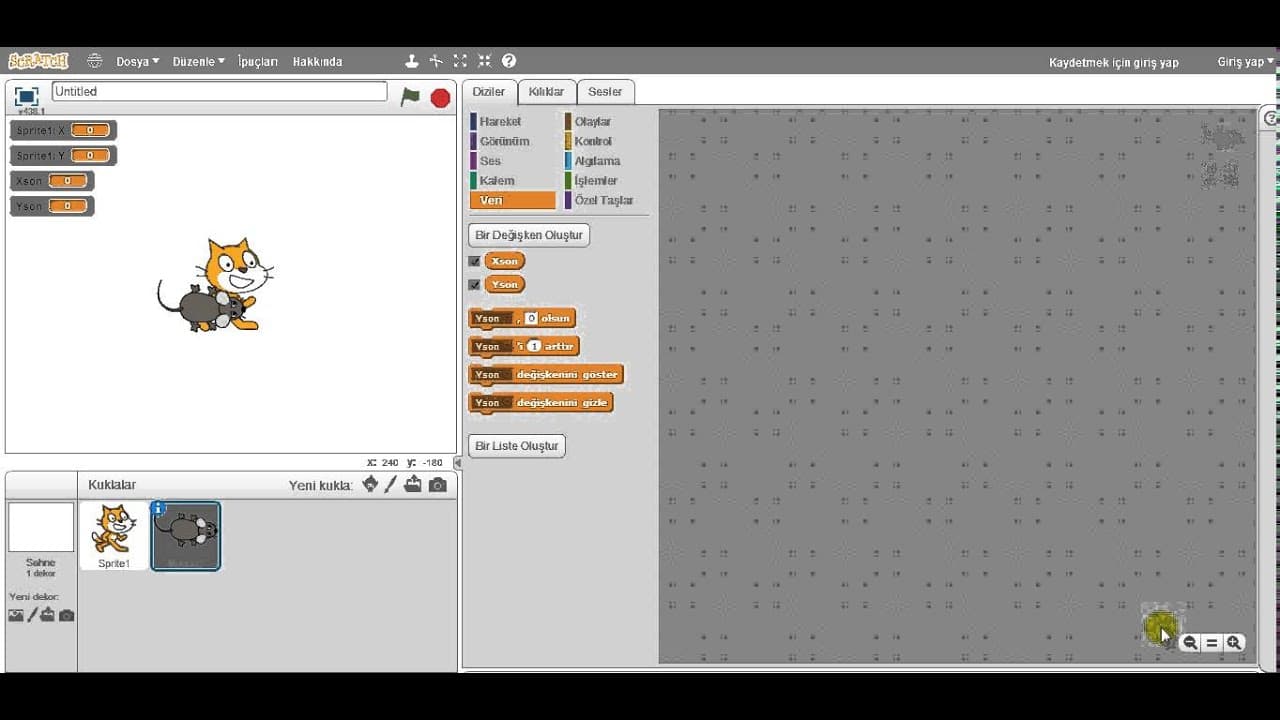The height and width of the screenshot is (720, 1280).
Task: Select the Shrink sprite tool
Action: tap(485, 61)
